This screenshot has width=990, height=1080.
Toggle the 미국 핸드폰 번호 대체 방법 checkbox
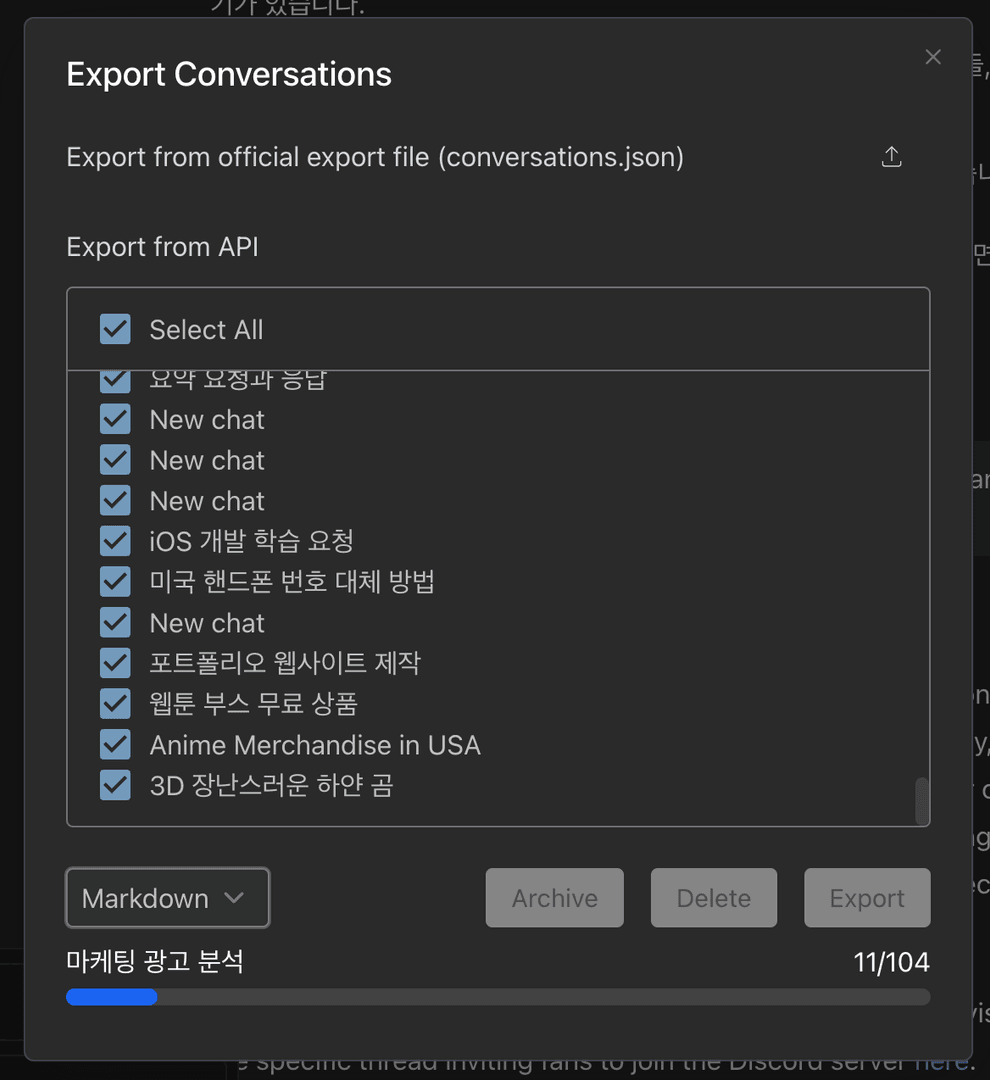(115, 581)
